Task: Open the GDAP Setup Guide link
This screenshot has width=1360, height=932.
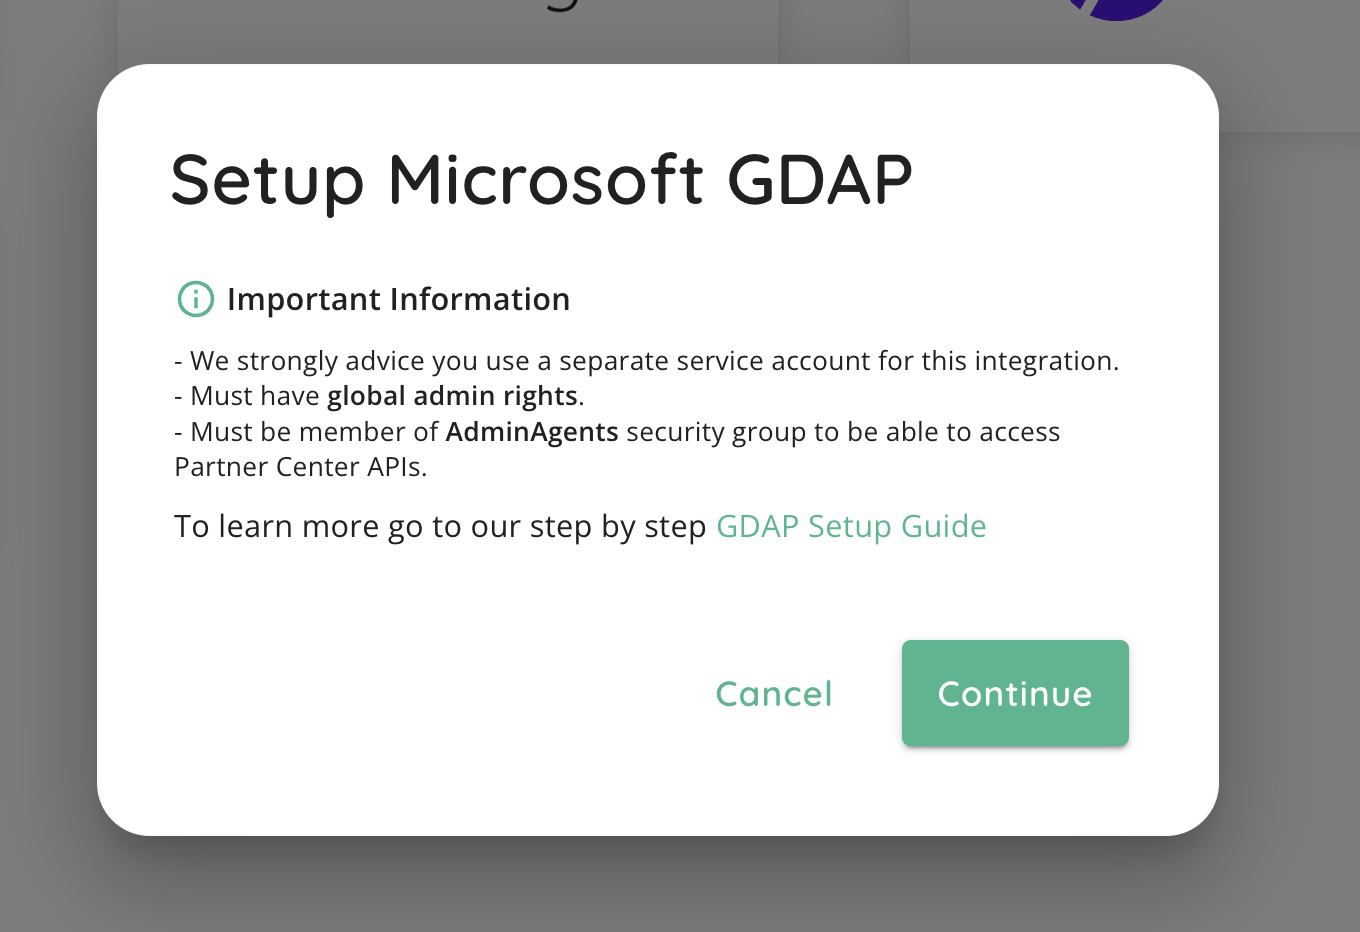Action: 851,526
